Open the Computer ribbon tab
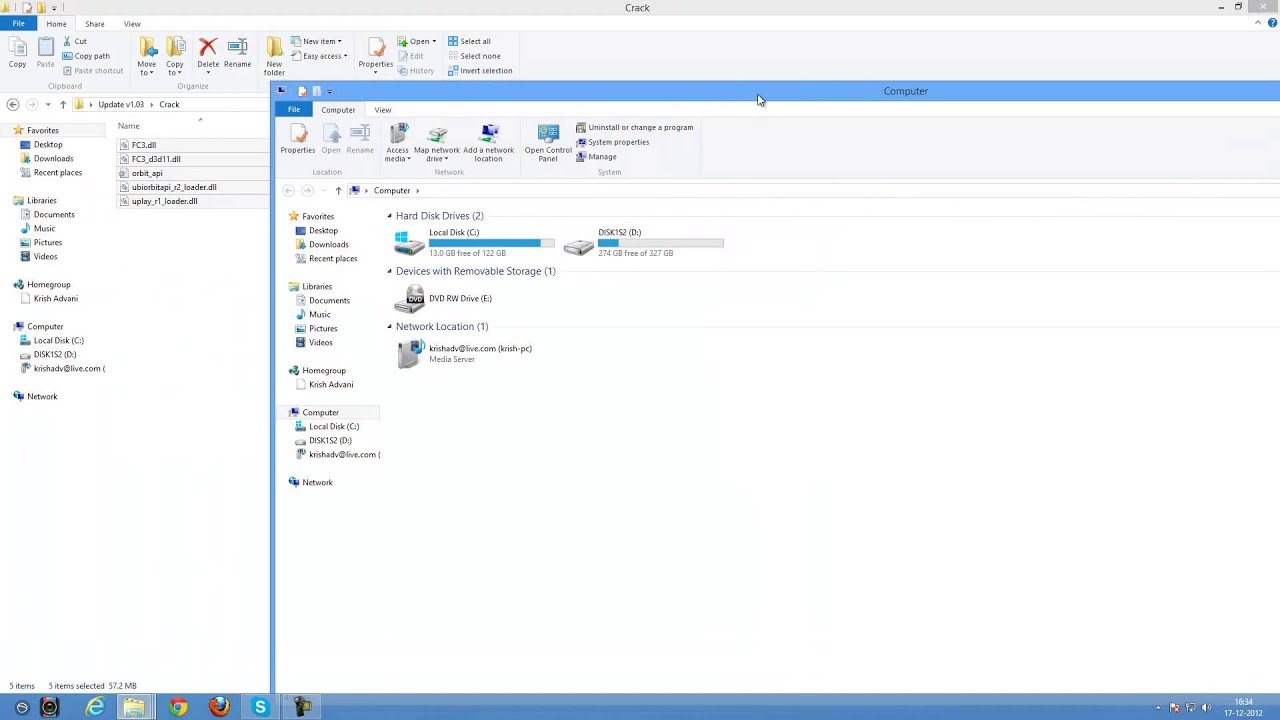Screen dimensions: 1280x720 [338, 109]
